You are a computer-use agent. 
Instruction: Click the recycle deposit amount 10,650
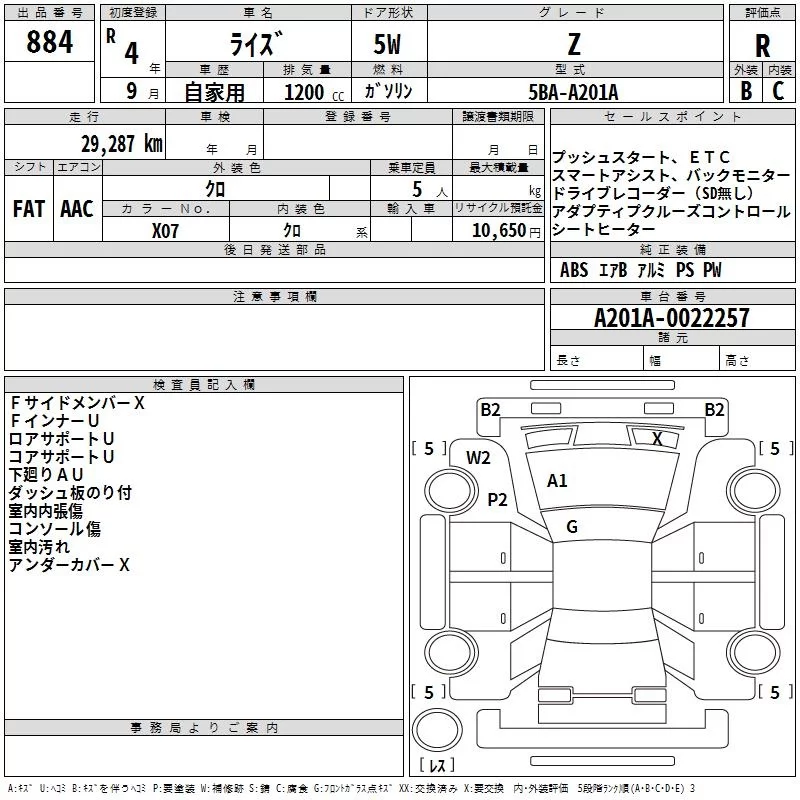point(497,230)
